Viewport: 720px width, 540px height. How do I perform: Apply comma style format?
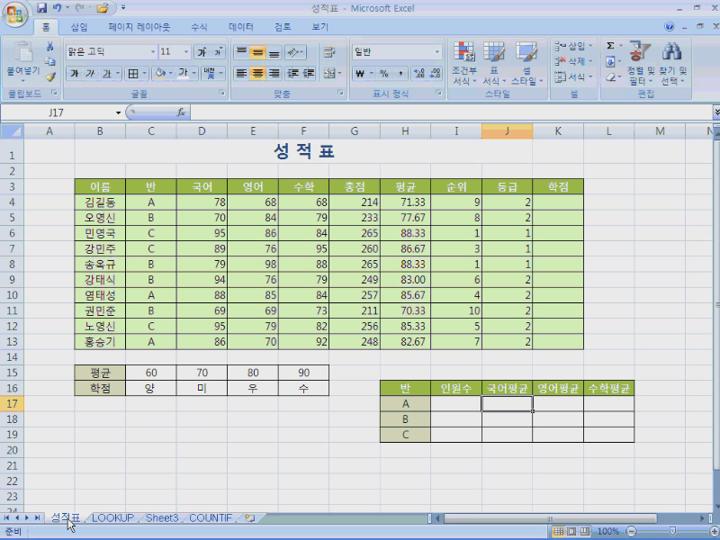[x=400, y=73]
